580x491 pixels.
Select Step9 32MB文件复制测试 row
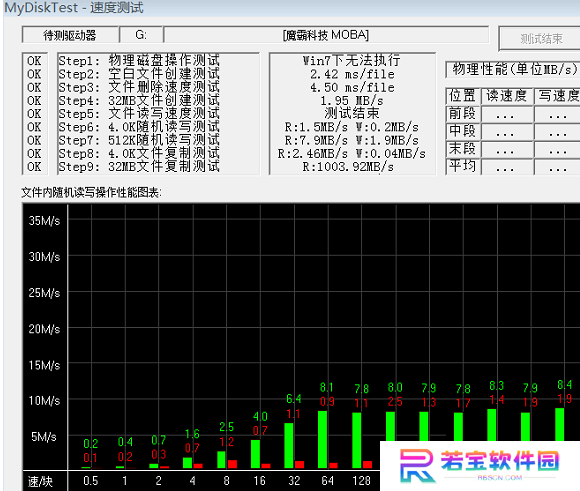coord(139,167)
